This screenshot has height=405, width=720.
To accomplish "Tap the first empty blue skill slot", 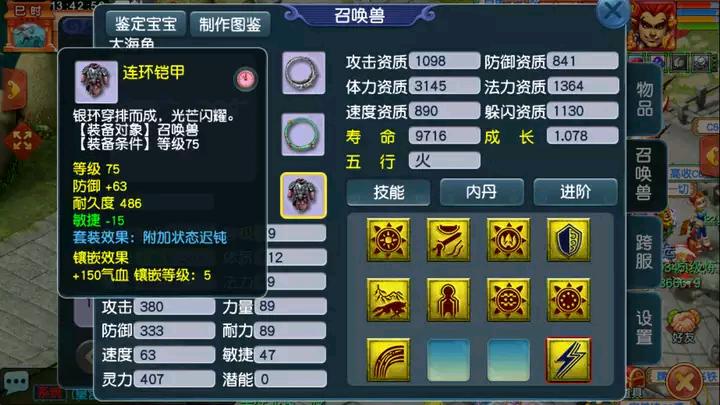I will click(x=448, y=360).
